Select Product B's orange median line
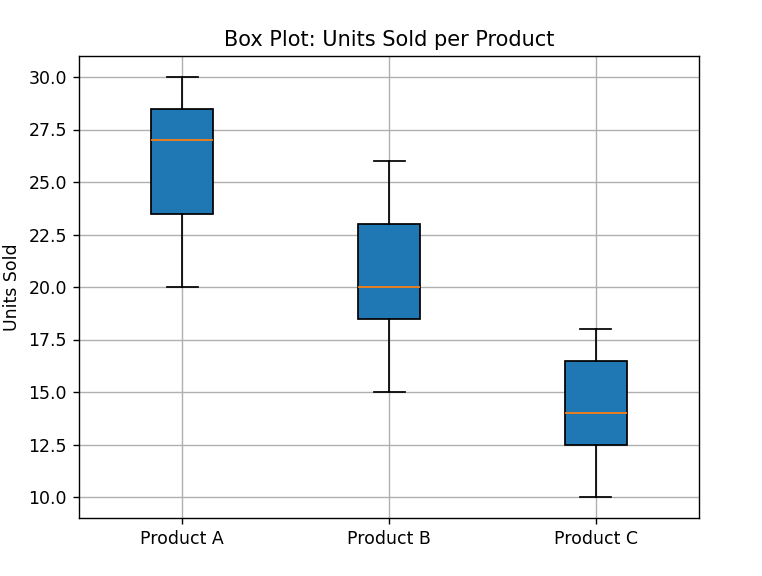Screen dimensions: 762x576 389,287
